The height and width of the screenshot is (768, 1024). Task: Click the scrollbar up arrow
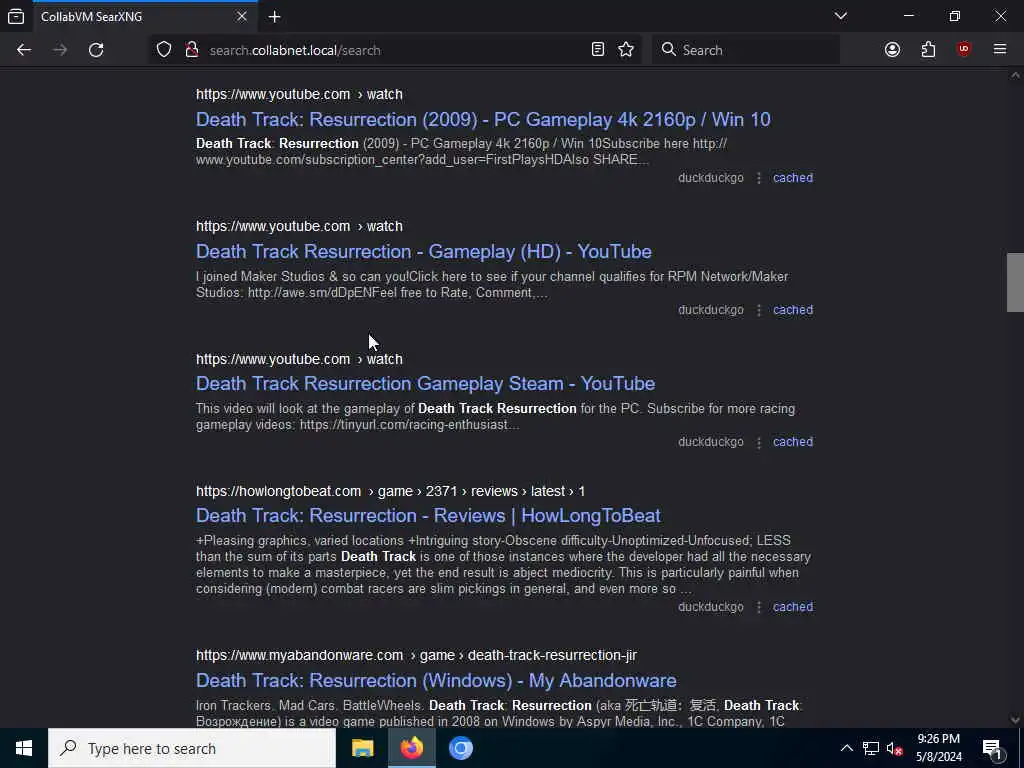(x=1015, y=76)
